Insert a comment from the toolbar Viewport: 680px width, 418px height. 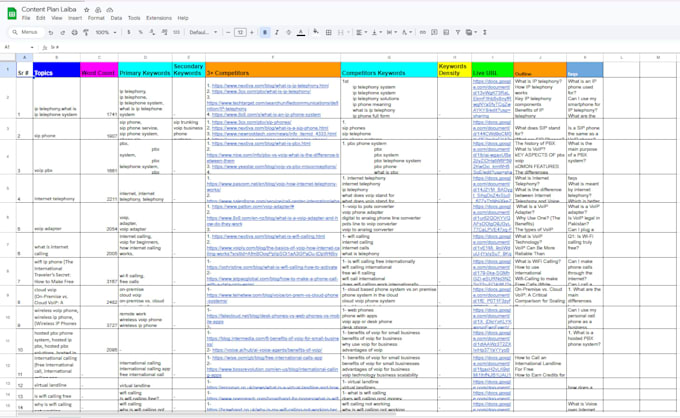[434, 33]
